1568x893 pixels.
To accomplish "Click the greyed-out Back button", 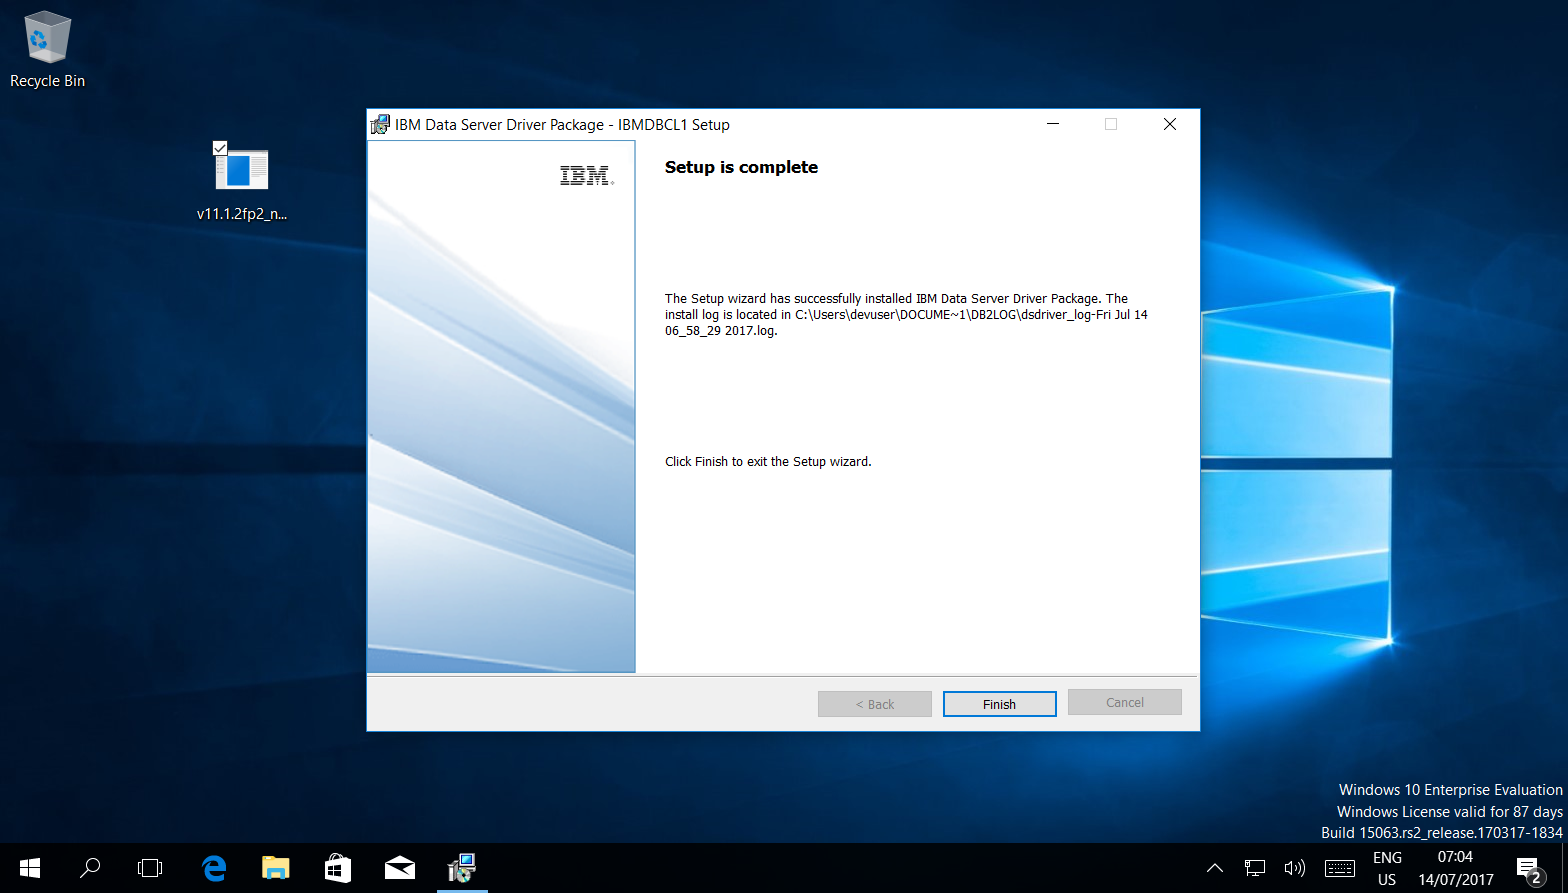I will point(874,704).
